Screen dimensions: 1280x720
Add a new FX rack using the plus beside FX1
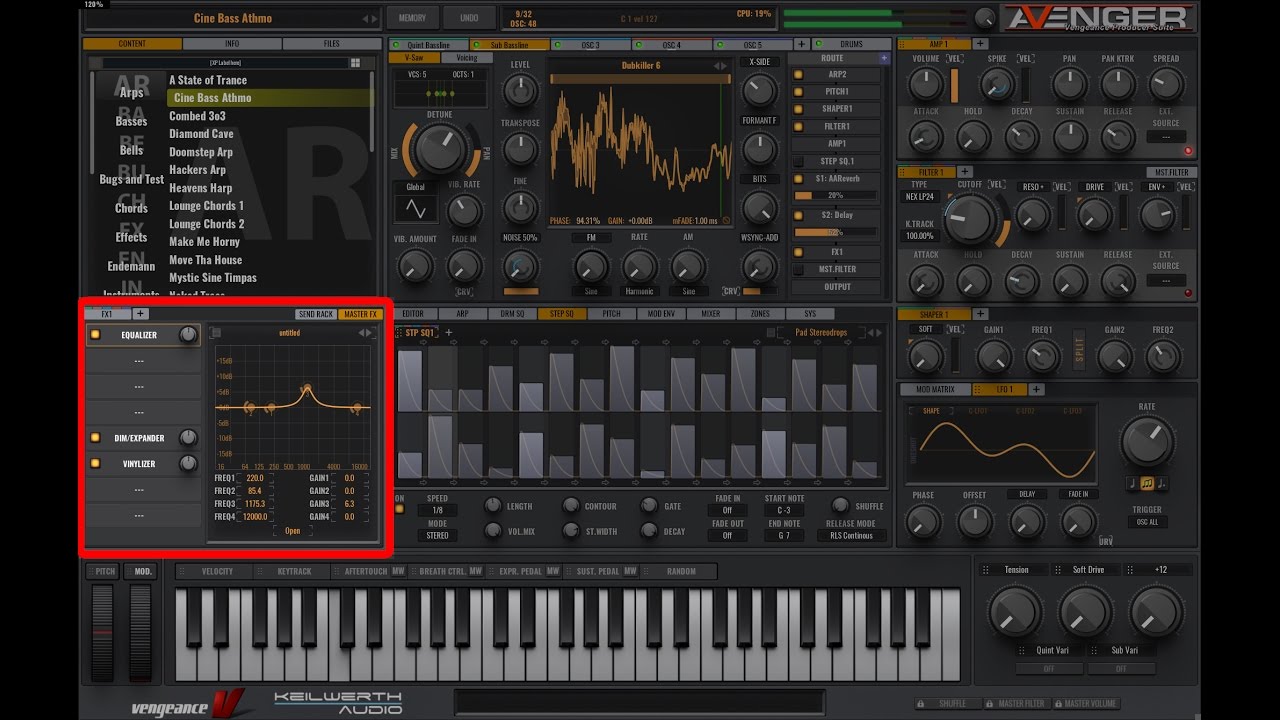coord(141,314)
